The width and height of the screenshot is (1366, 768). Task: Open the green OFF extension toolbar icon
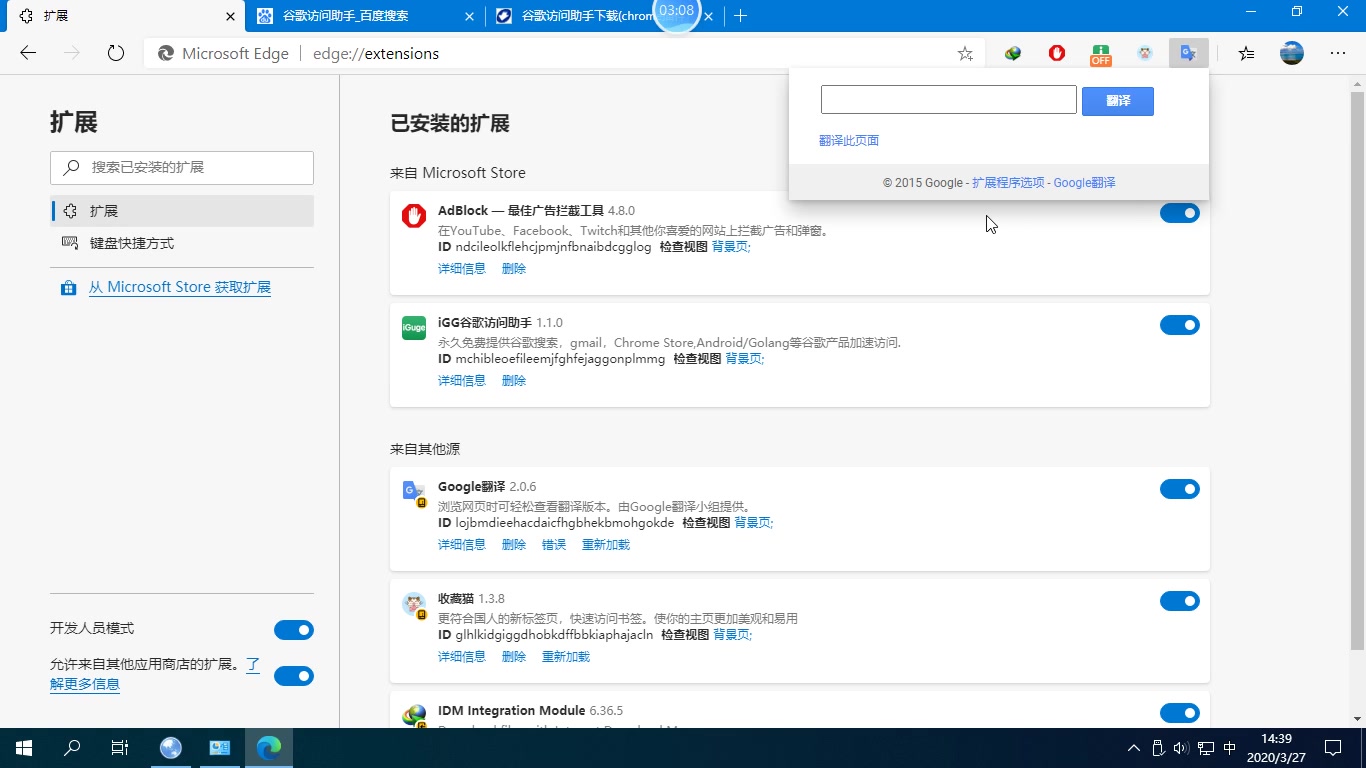click(x=1101, y=54)
